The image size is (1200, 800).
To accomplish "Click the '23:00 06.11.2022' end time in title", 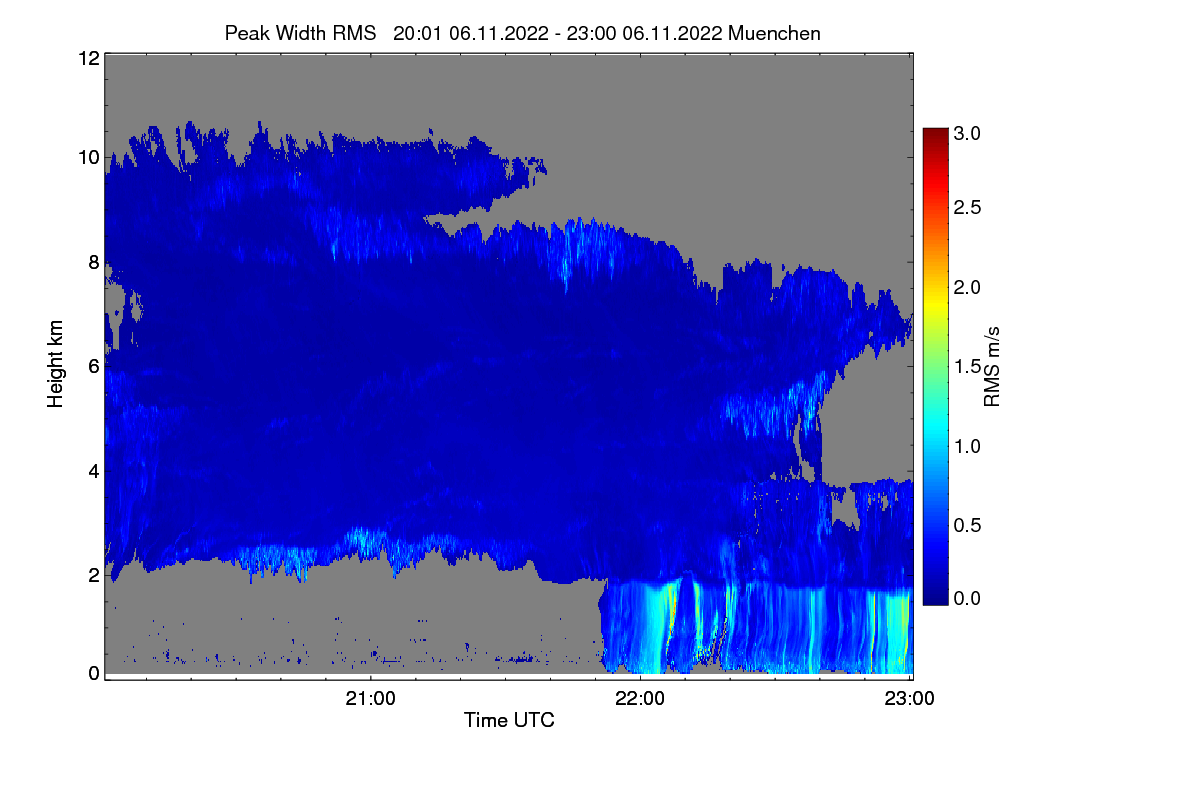I will click(645, 33).
